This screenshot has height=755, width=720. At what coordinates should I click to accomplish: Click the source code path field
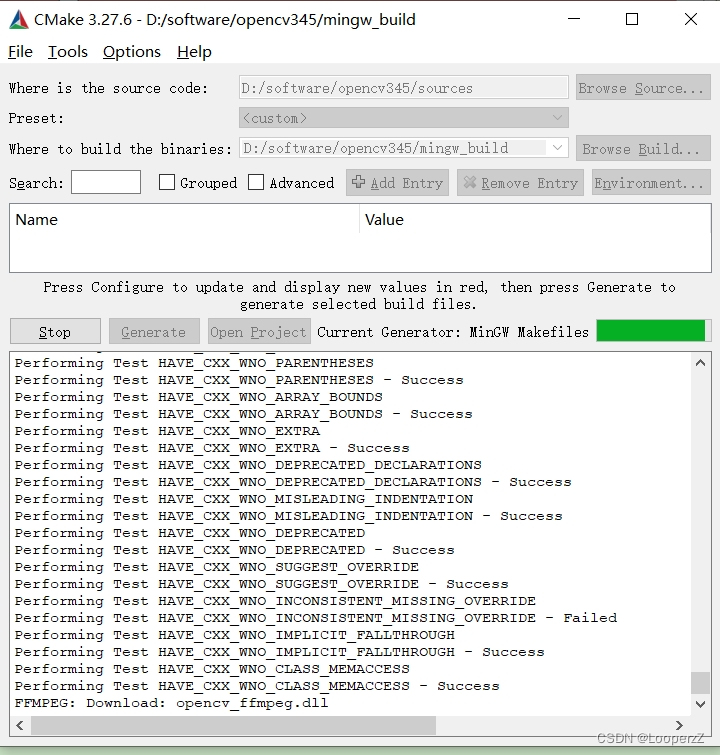[x=404, y=88]
